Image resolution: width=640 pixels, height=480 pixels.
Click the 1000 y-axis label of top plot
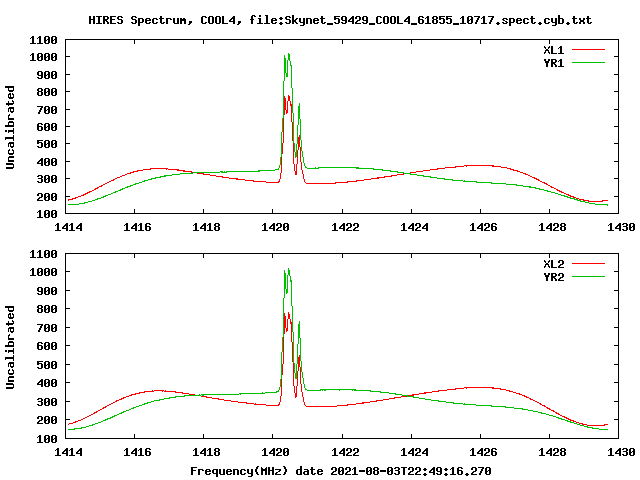43,57
